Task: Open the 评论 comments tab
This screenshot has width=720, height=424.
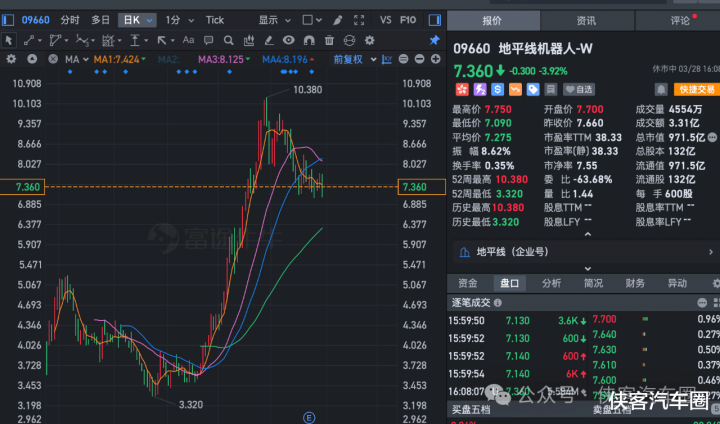Action: point(680,21)
